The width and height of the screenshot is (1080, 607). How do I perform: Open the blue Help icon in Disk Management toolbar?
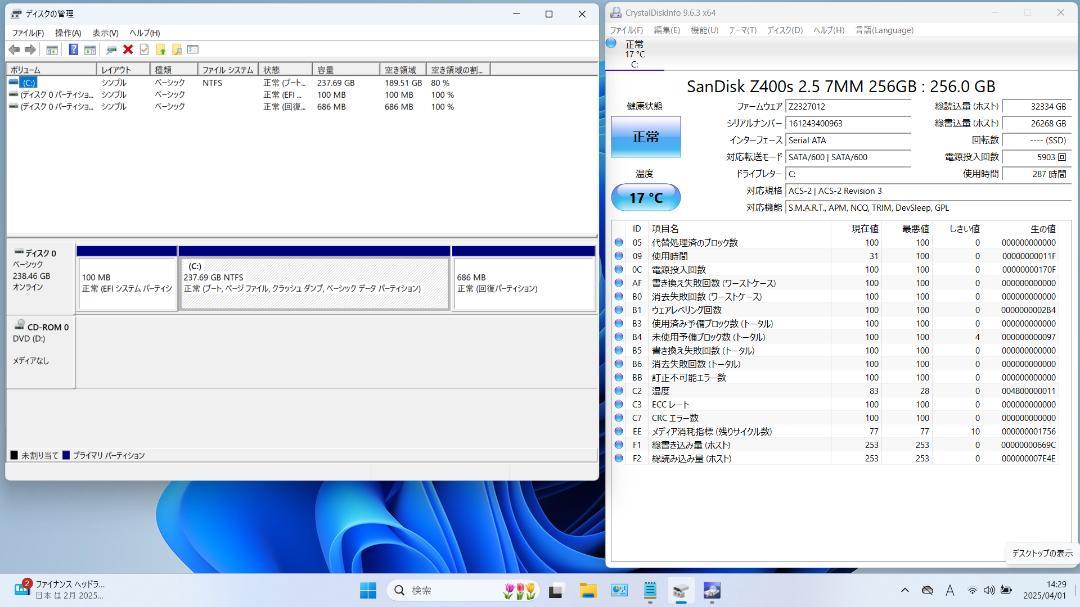click(x=73, y=50)
